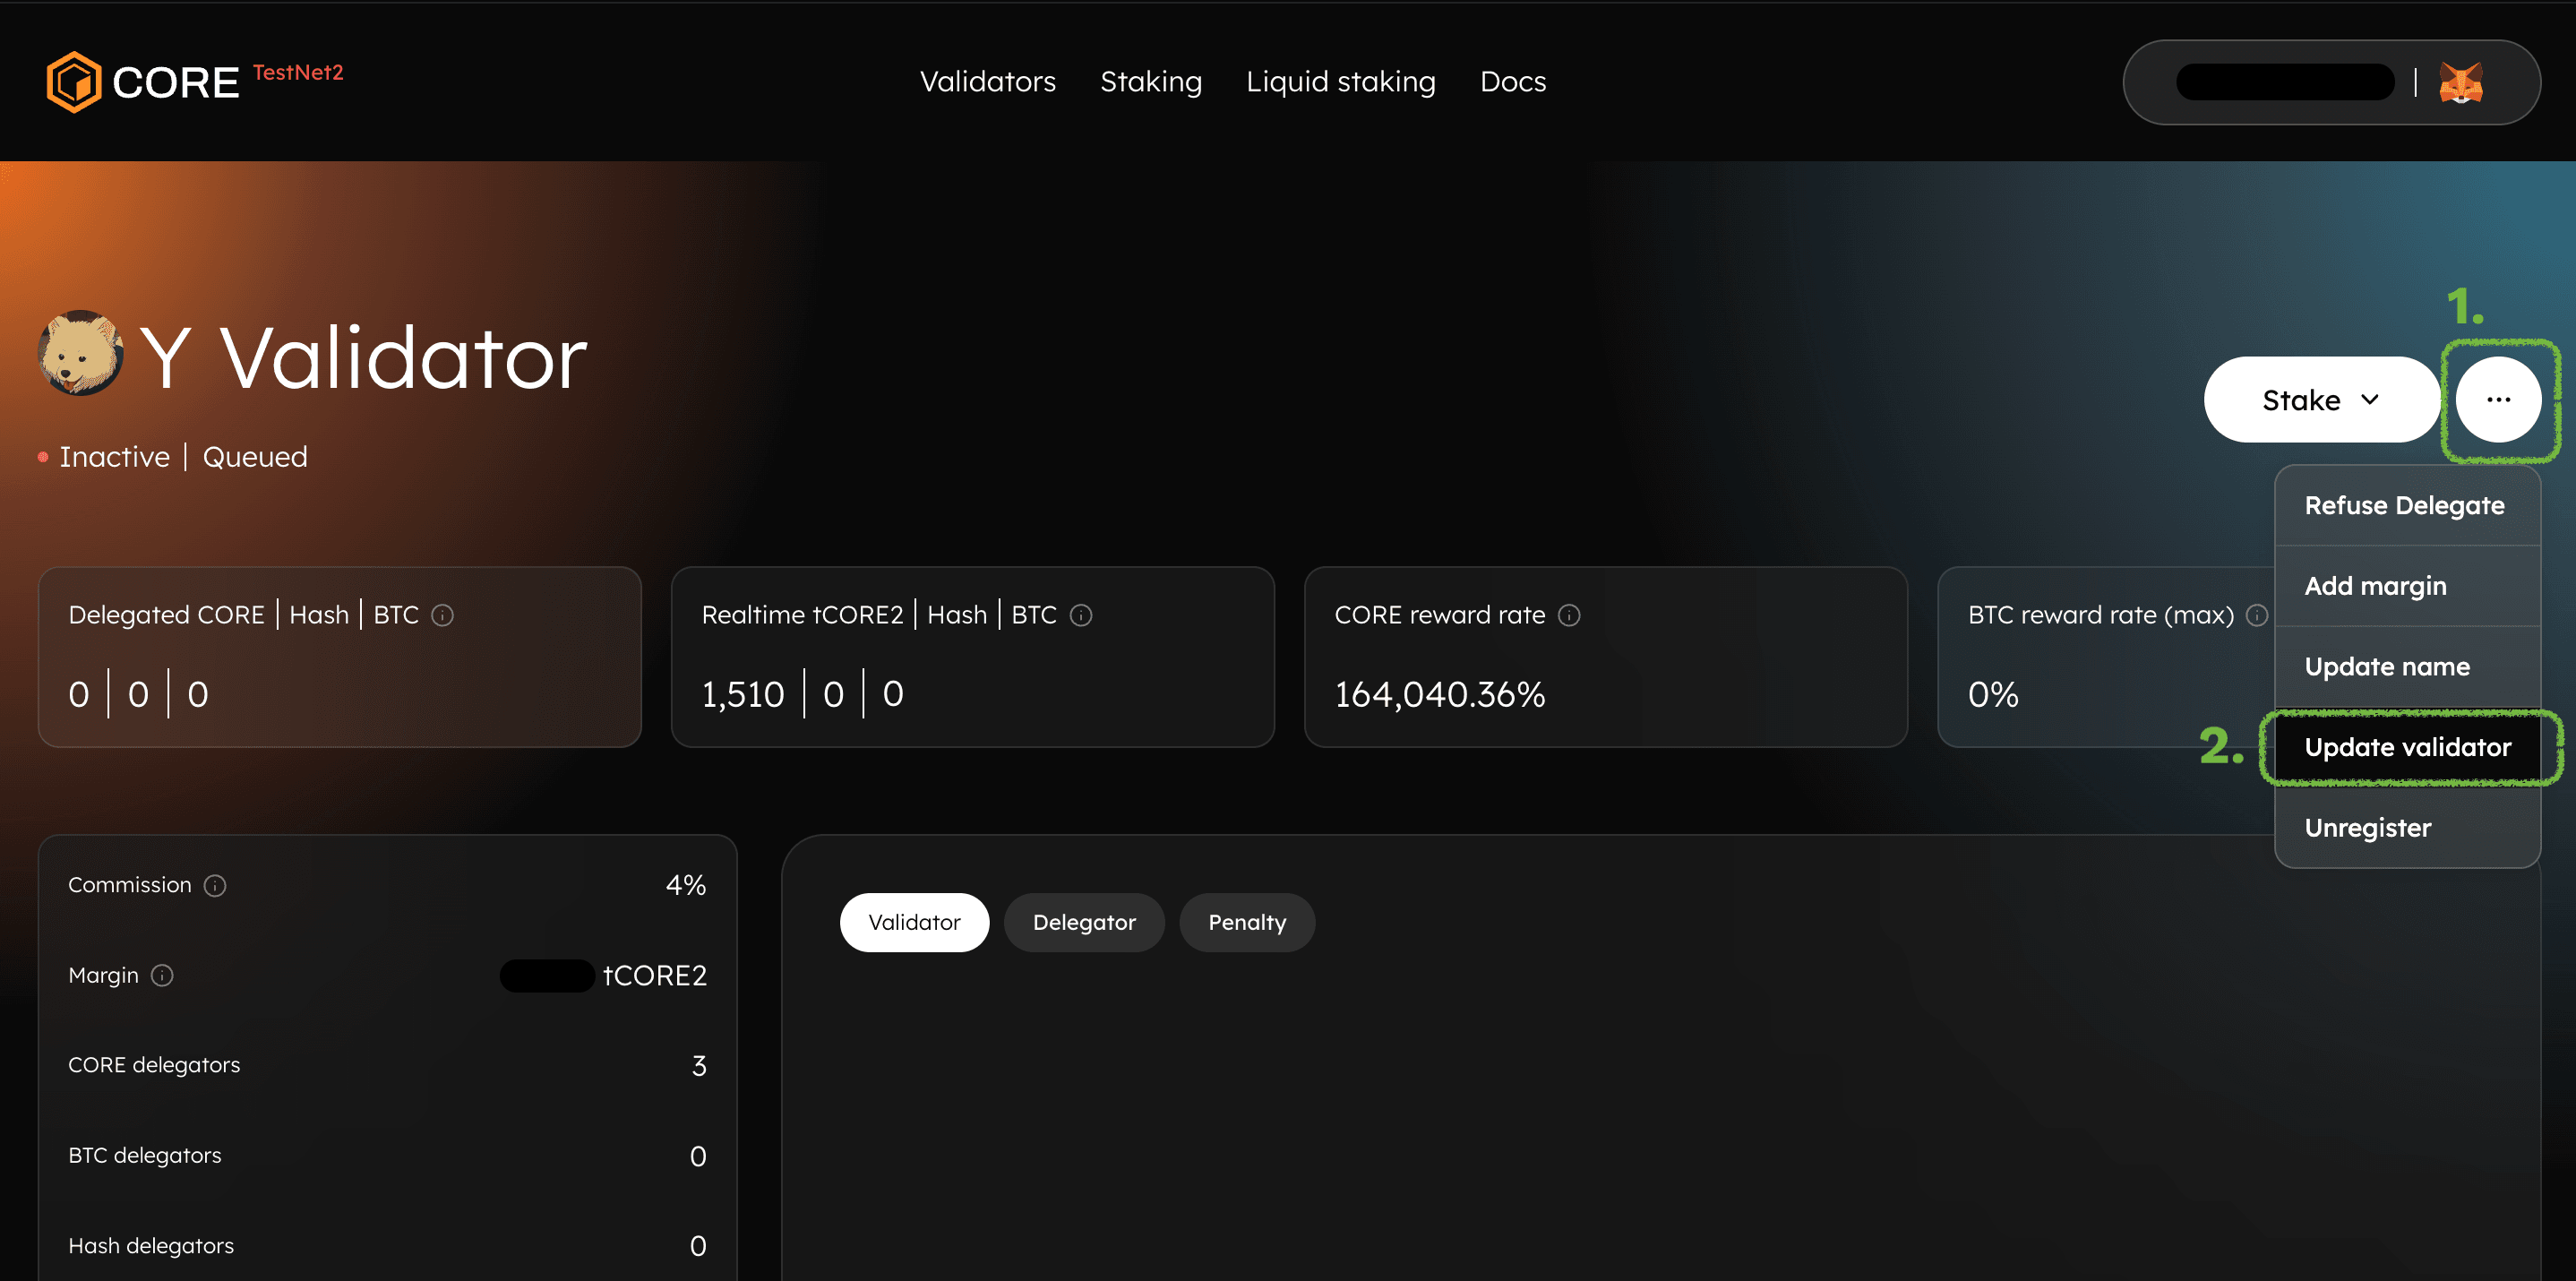Open the Liquid staking navigation link
Screen dimensions: 2576x1281
click(x=1340, y=82)
